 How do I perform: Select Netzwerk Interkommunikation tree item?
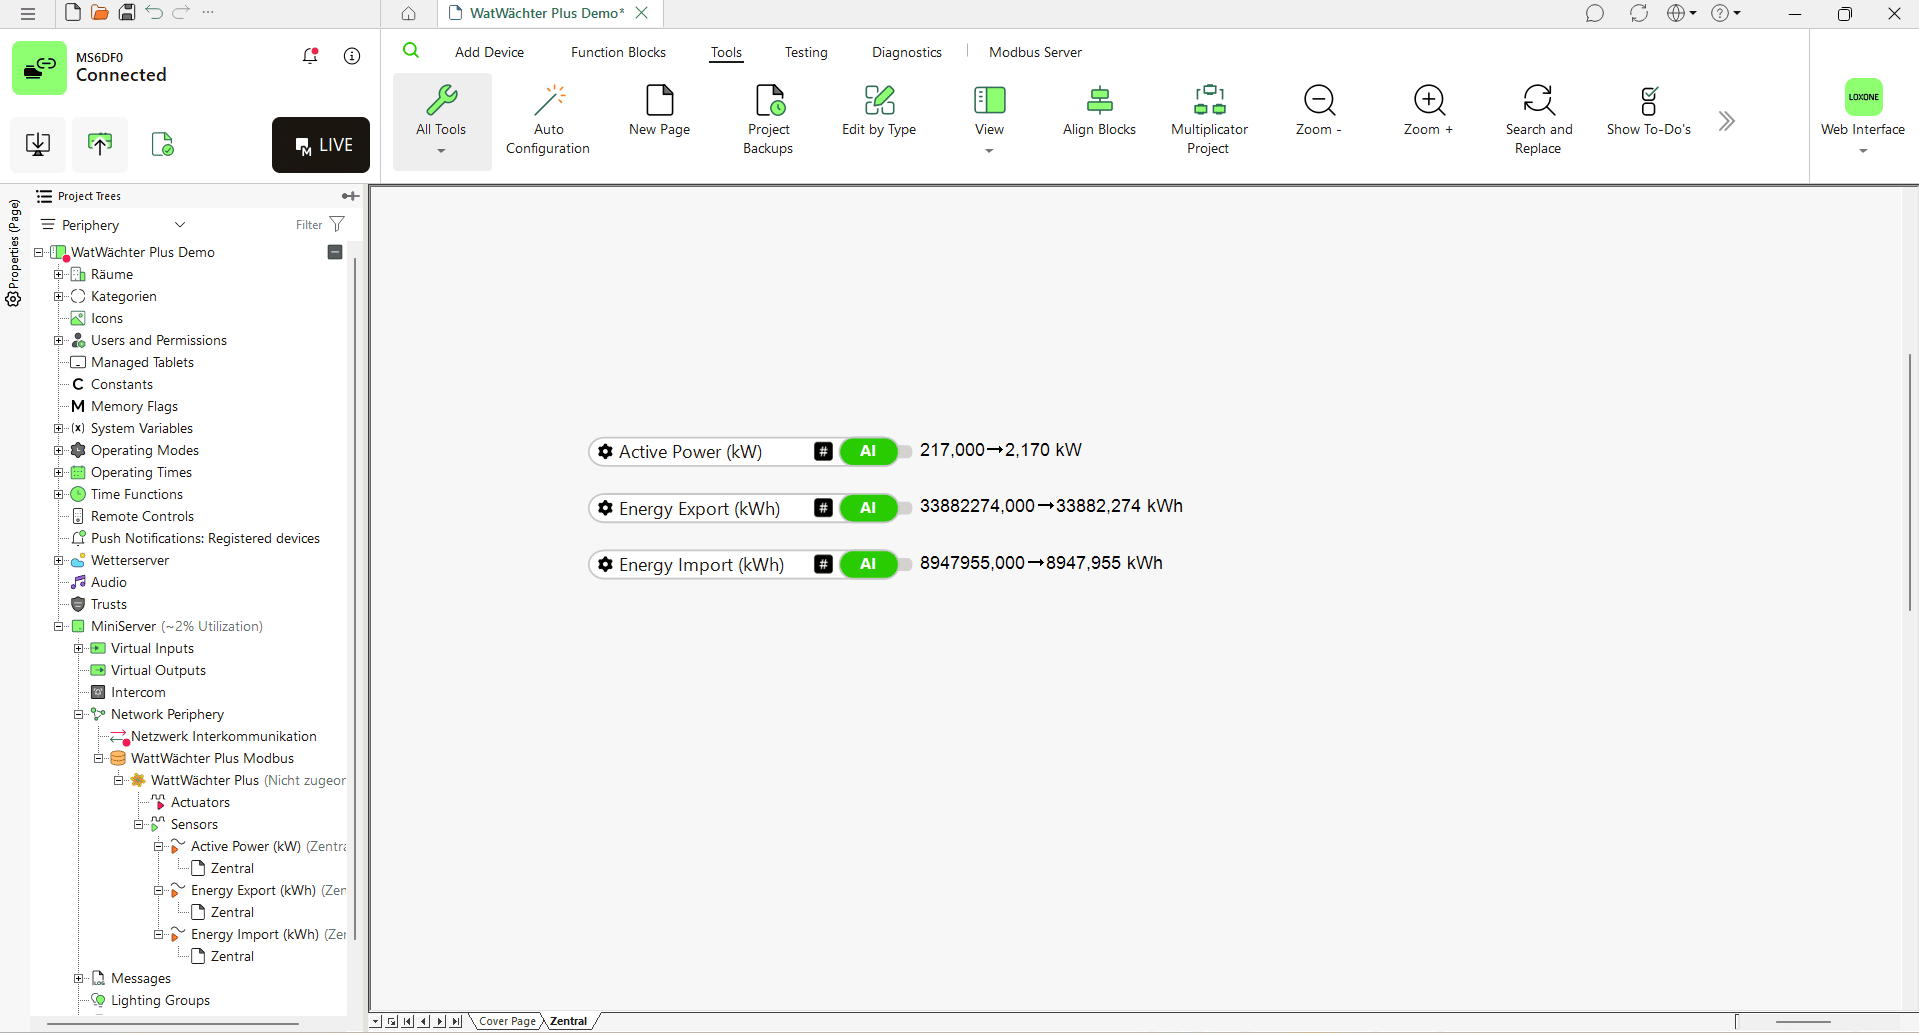pyautogui.click(x=223, y=736)
